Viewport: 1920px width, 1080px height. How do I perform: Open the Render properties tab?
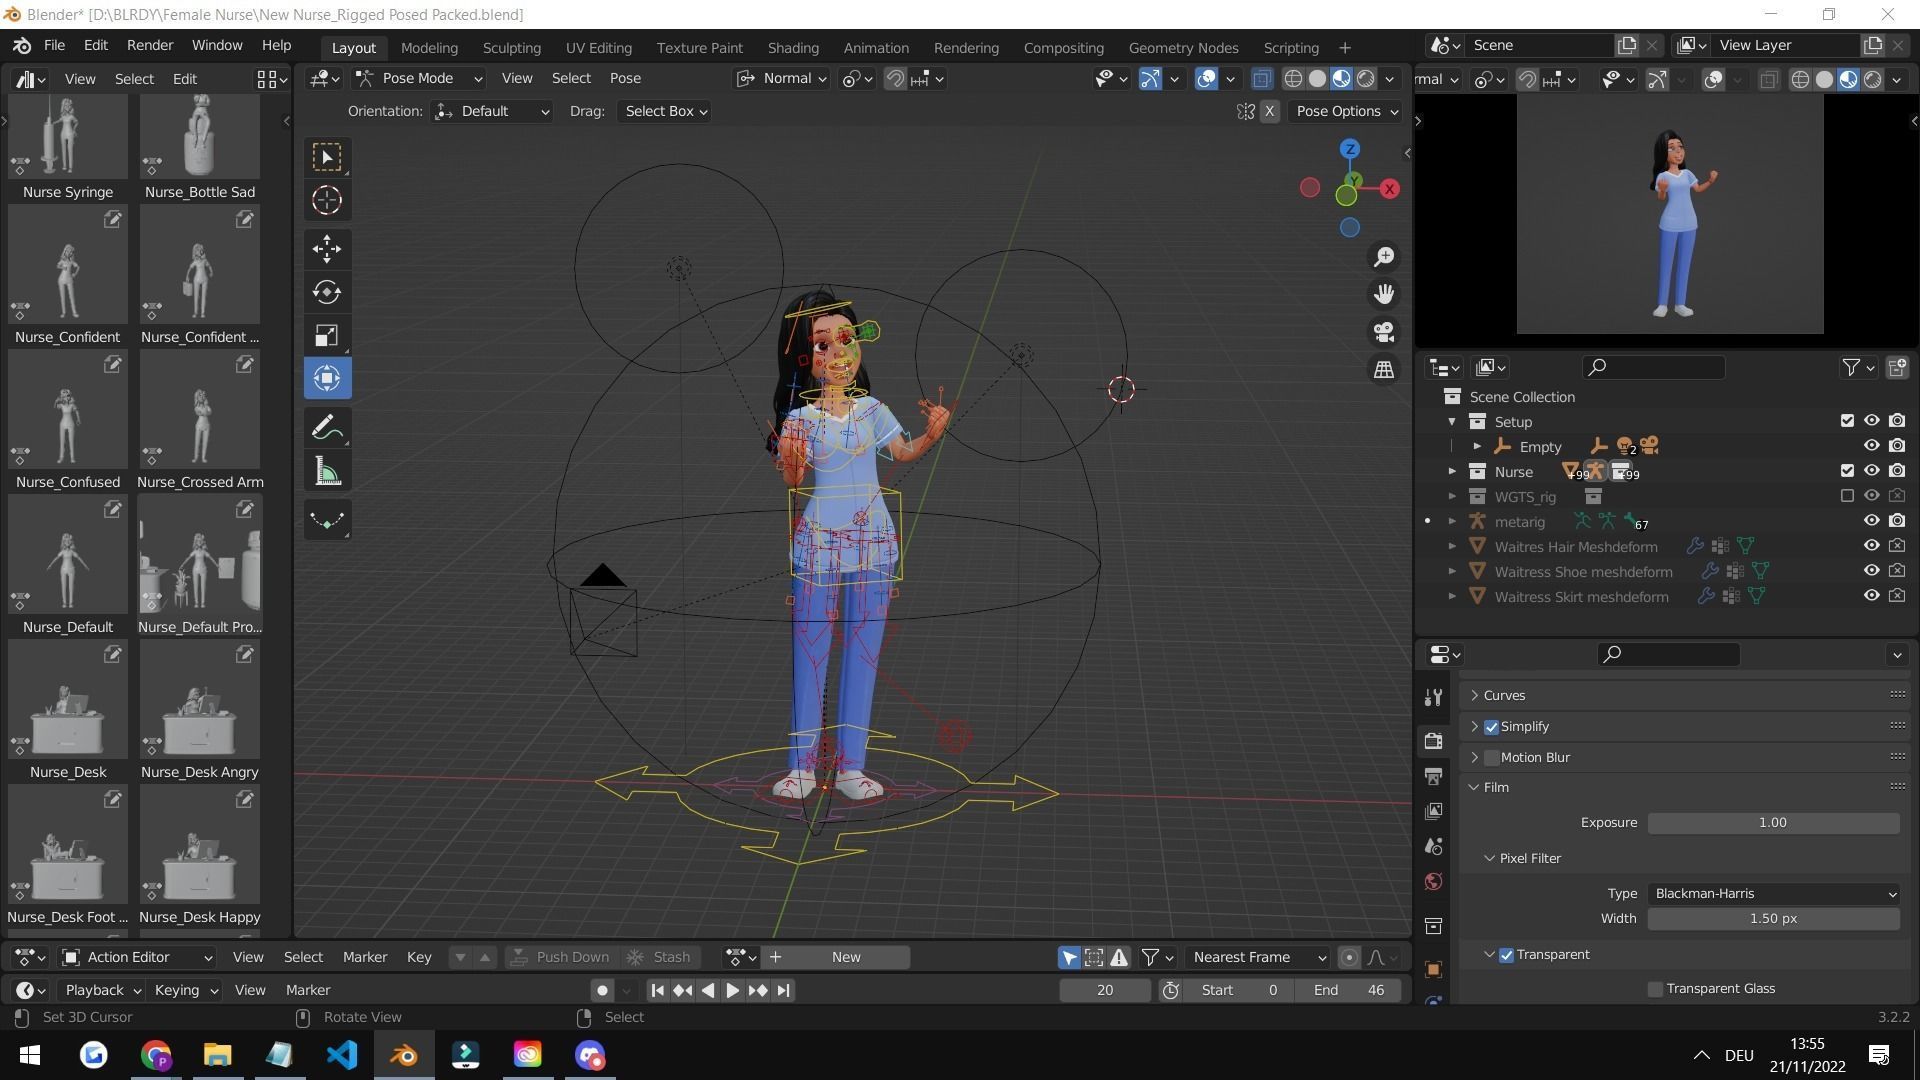coord(1433,741)
